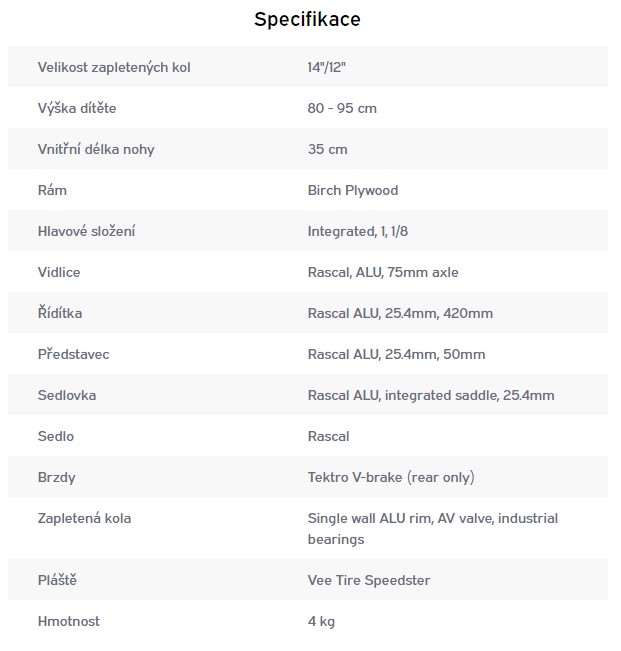Click the Specifikace heading
The height and width of the screenshot is (651, 621).
pyautogui.click(x=307, y=19)
